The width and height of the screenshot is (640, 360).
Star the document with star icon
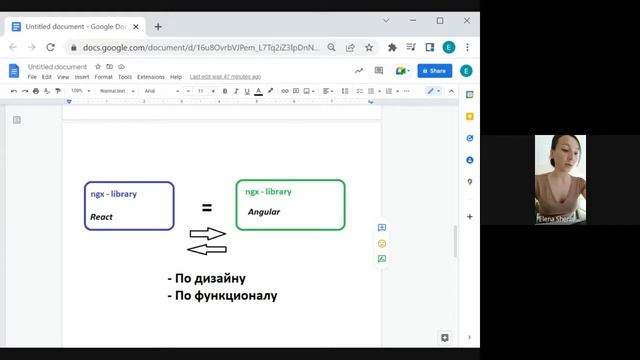point(98,67)
